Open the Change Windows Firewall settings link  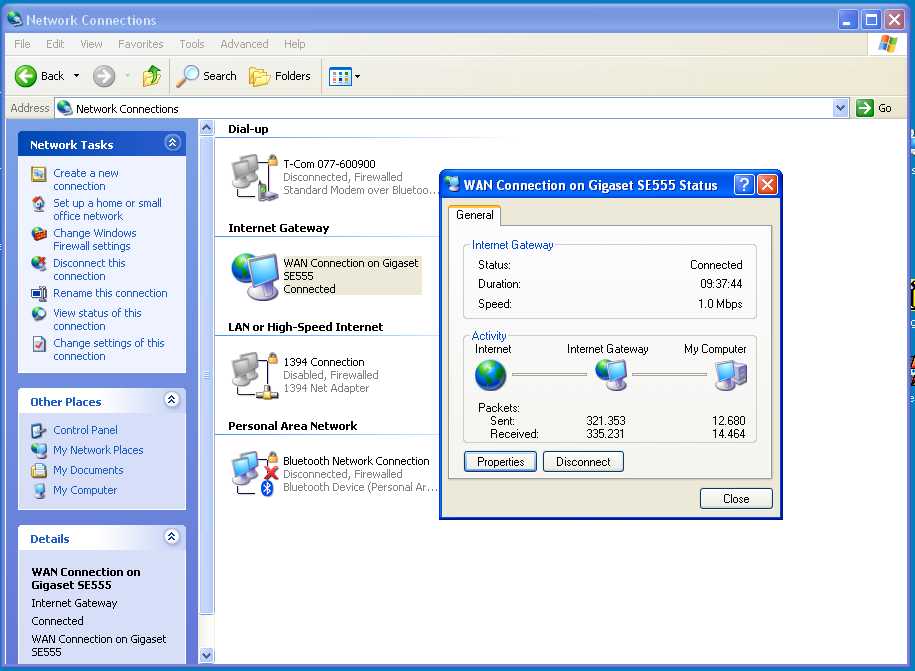click(x=93, y=239)
